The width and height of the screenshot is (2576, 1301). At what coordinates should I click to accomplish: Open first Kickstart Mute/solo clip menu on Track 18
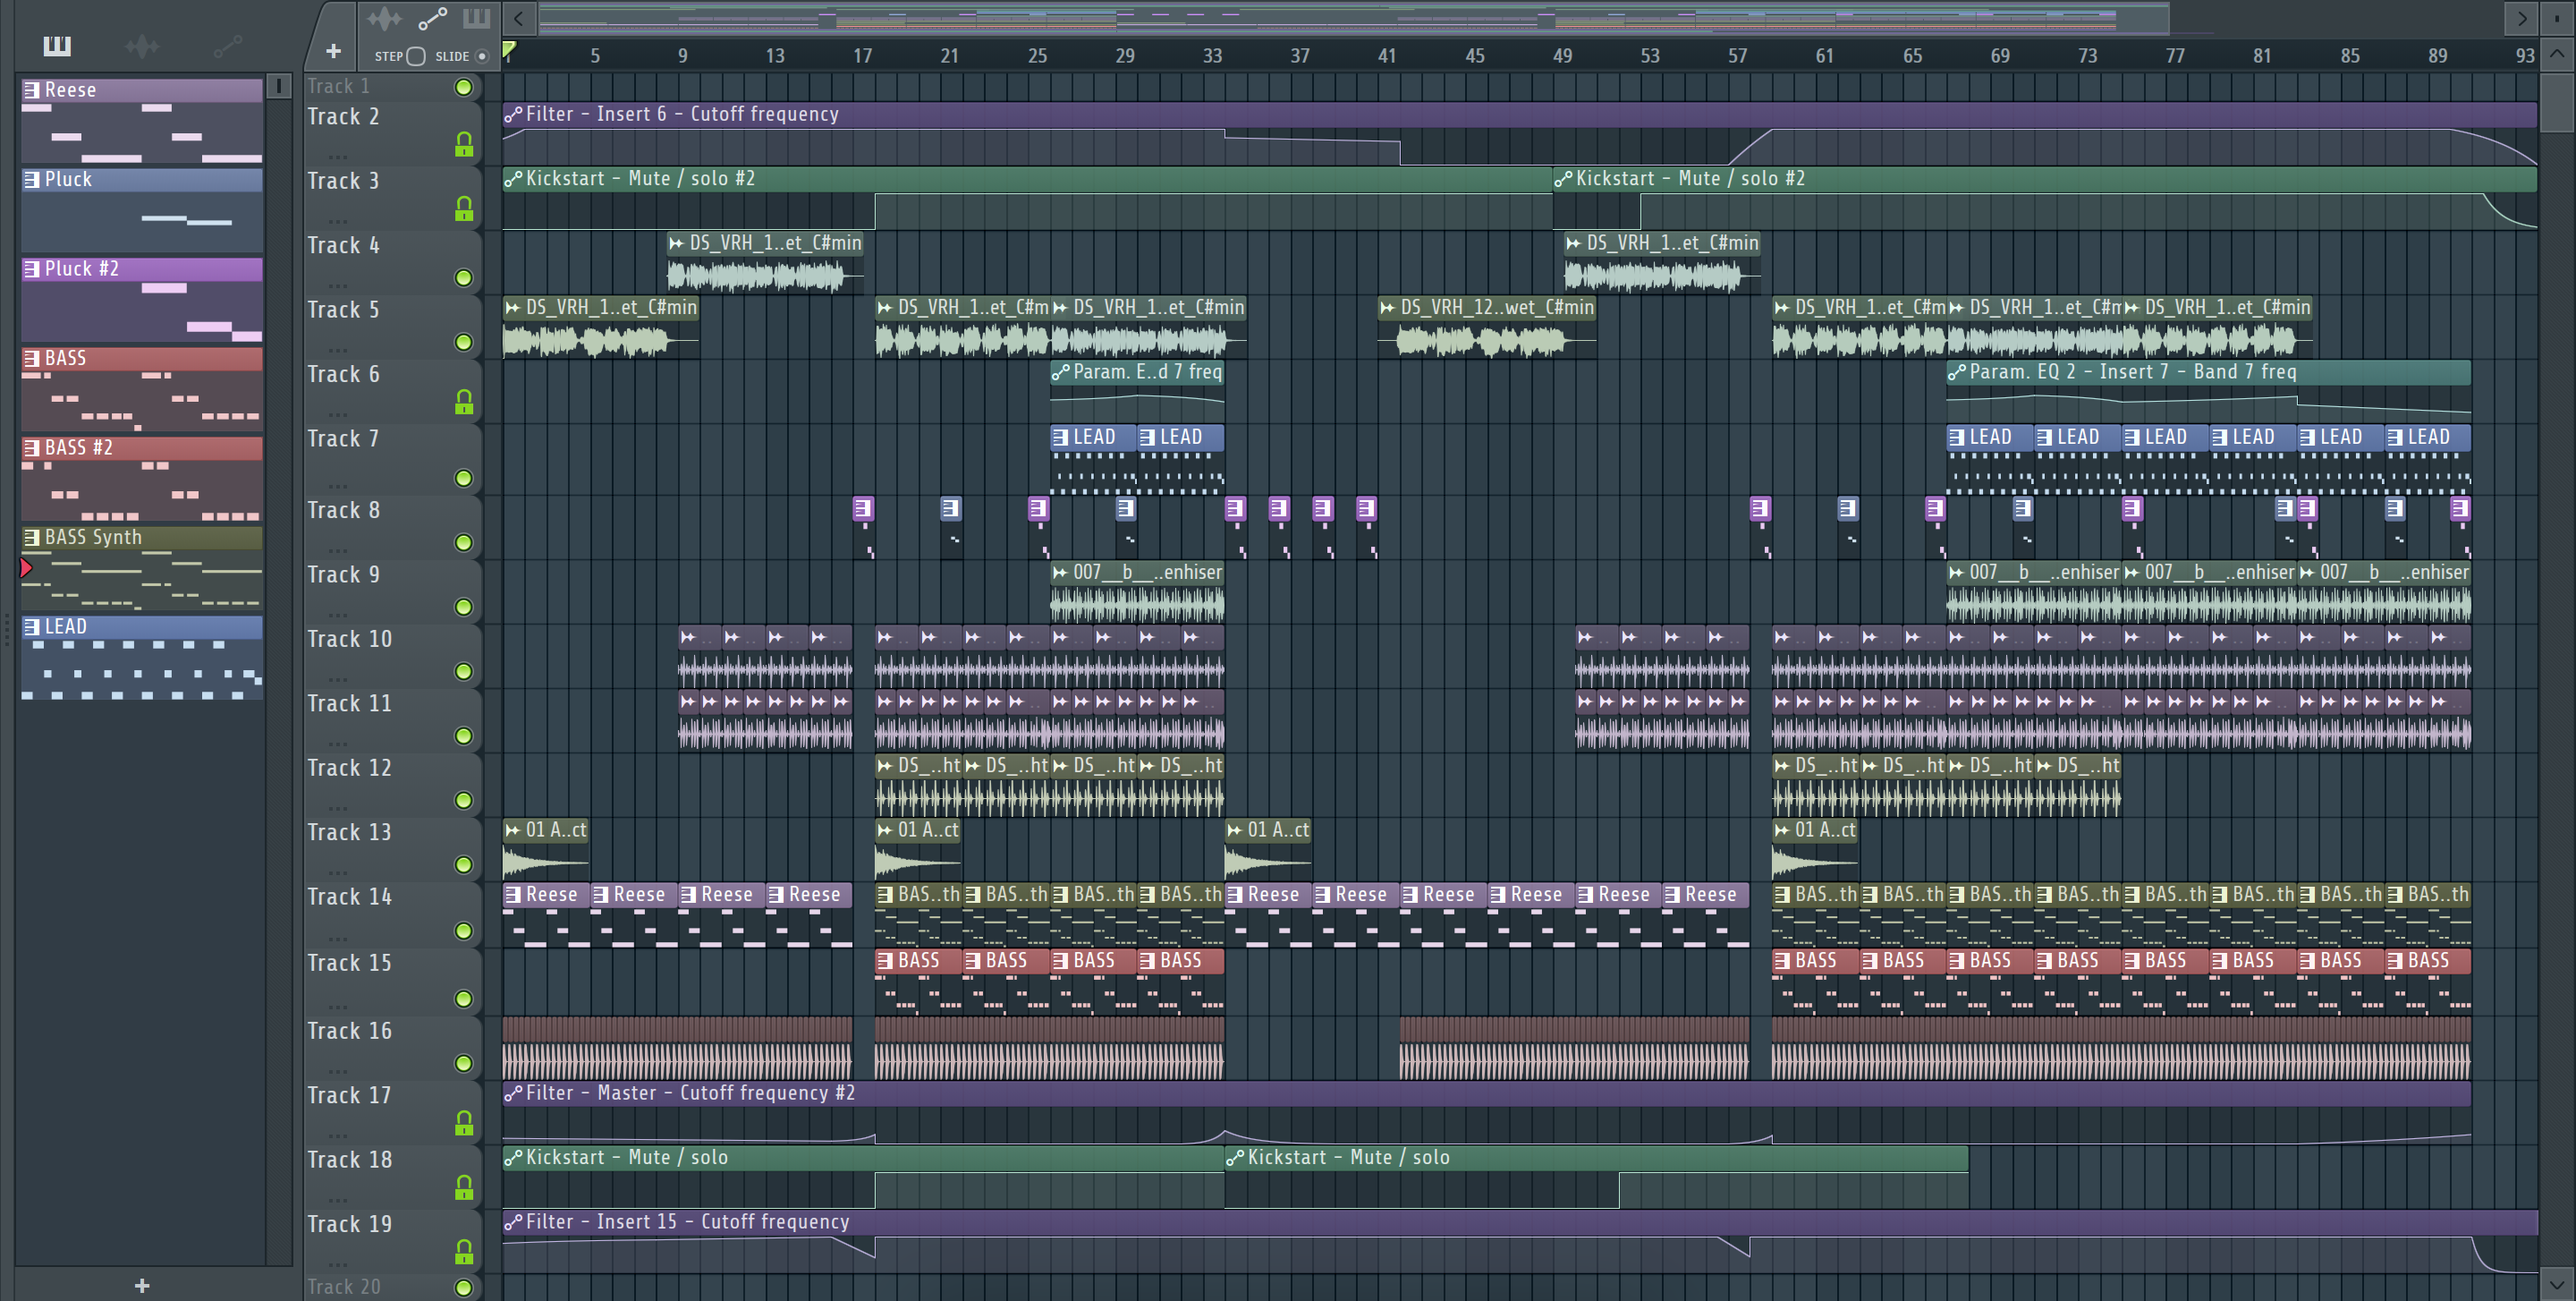[x=513, y=1158]
